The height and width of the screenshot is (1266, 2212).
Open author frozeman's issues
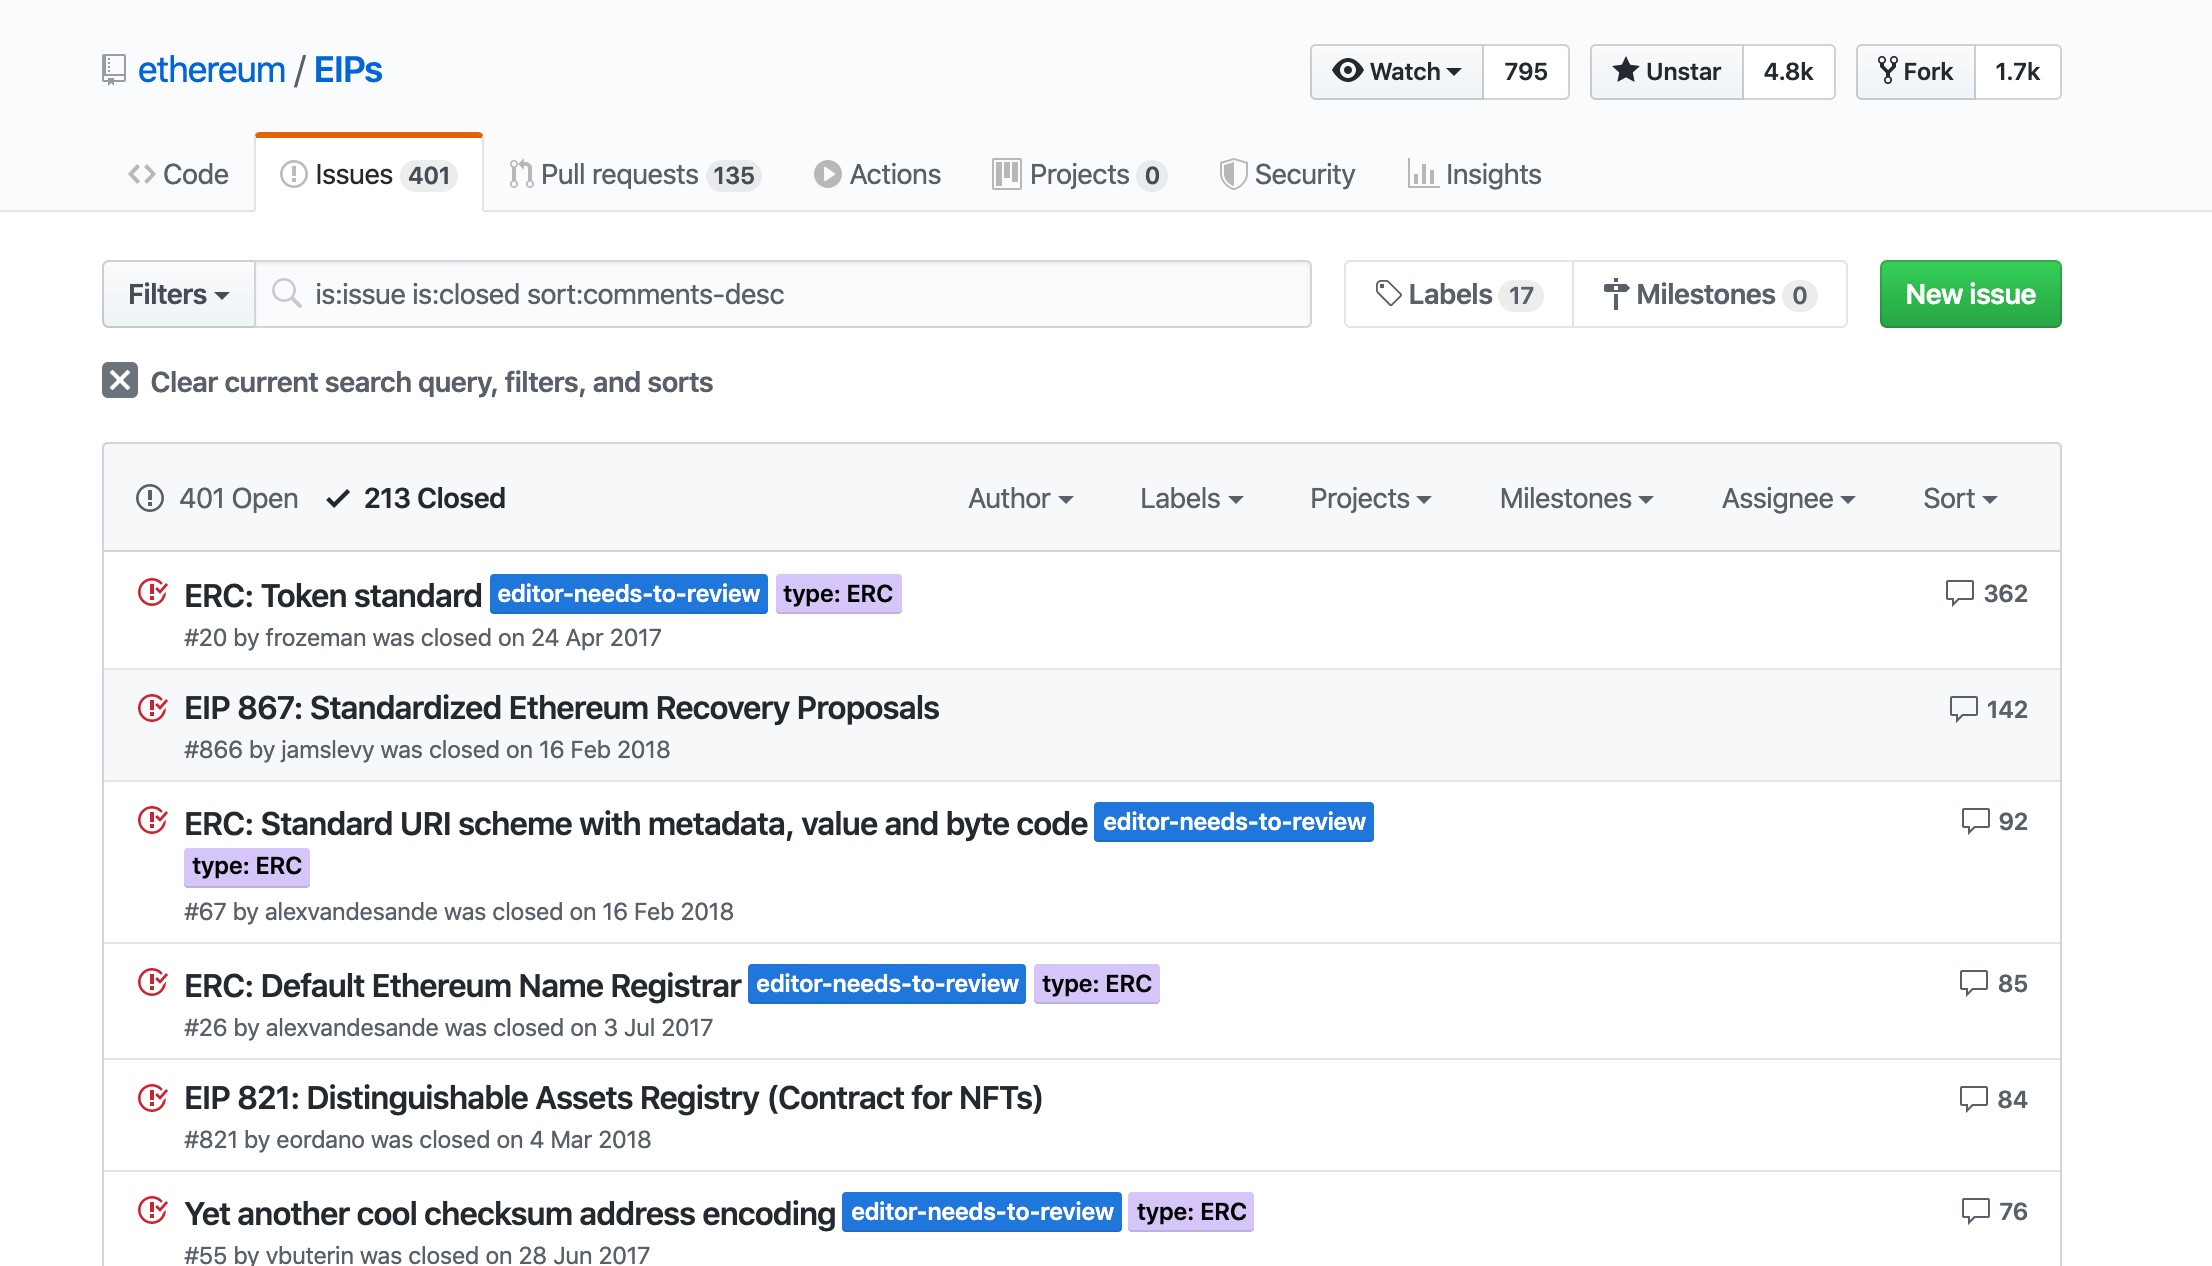click(315, 638)
